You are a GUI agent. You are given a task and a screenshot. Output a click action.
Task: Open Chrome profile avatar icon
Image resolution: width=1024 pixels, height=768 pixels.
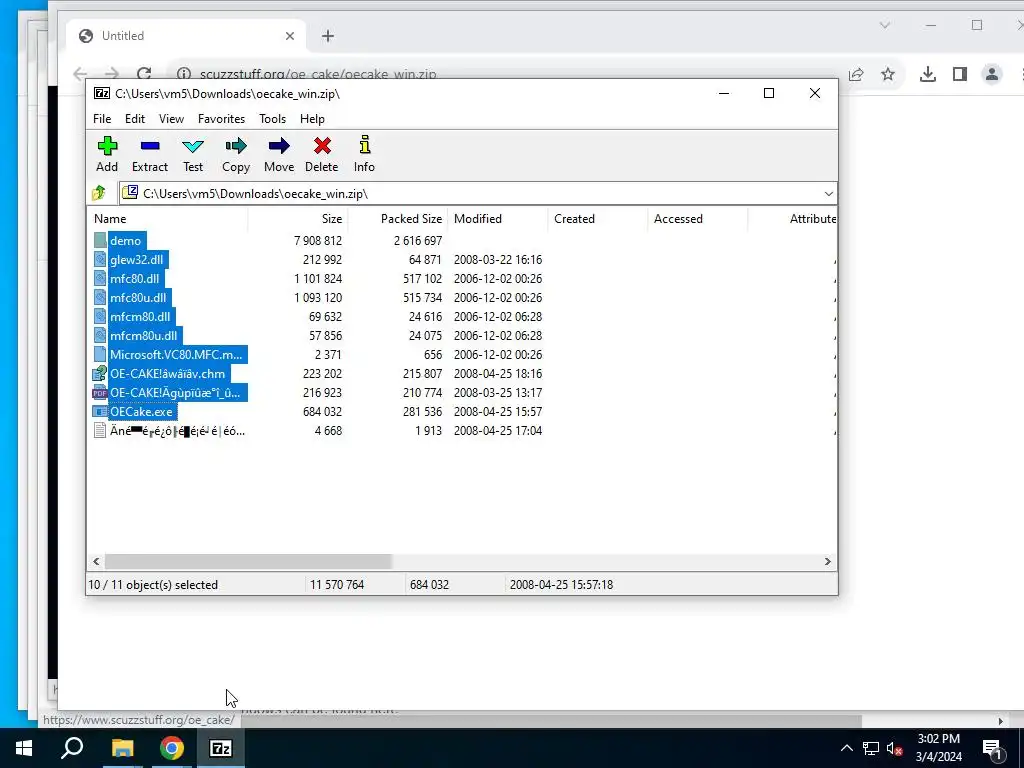[x=991, y=74]
